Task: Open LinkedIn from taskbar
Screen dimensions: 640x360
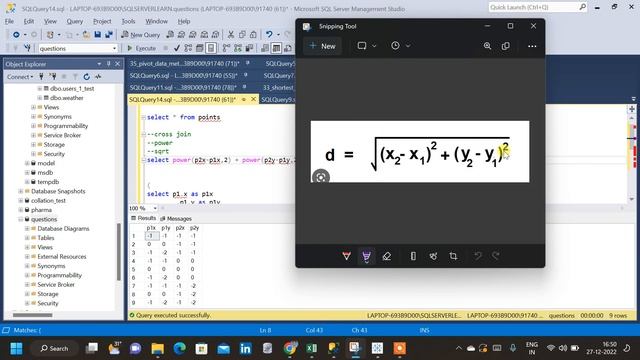Action: (245, 349)
